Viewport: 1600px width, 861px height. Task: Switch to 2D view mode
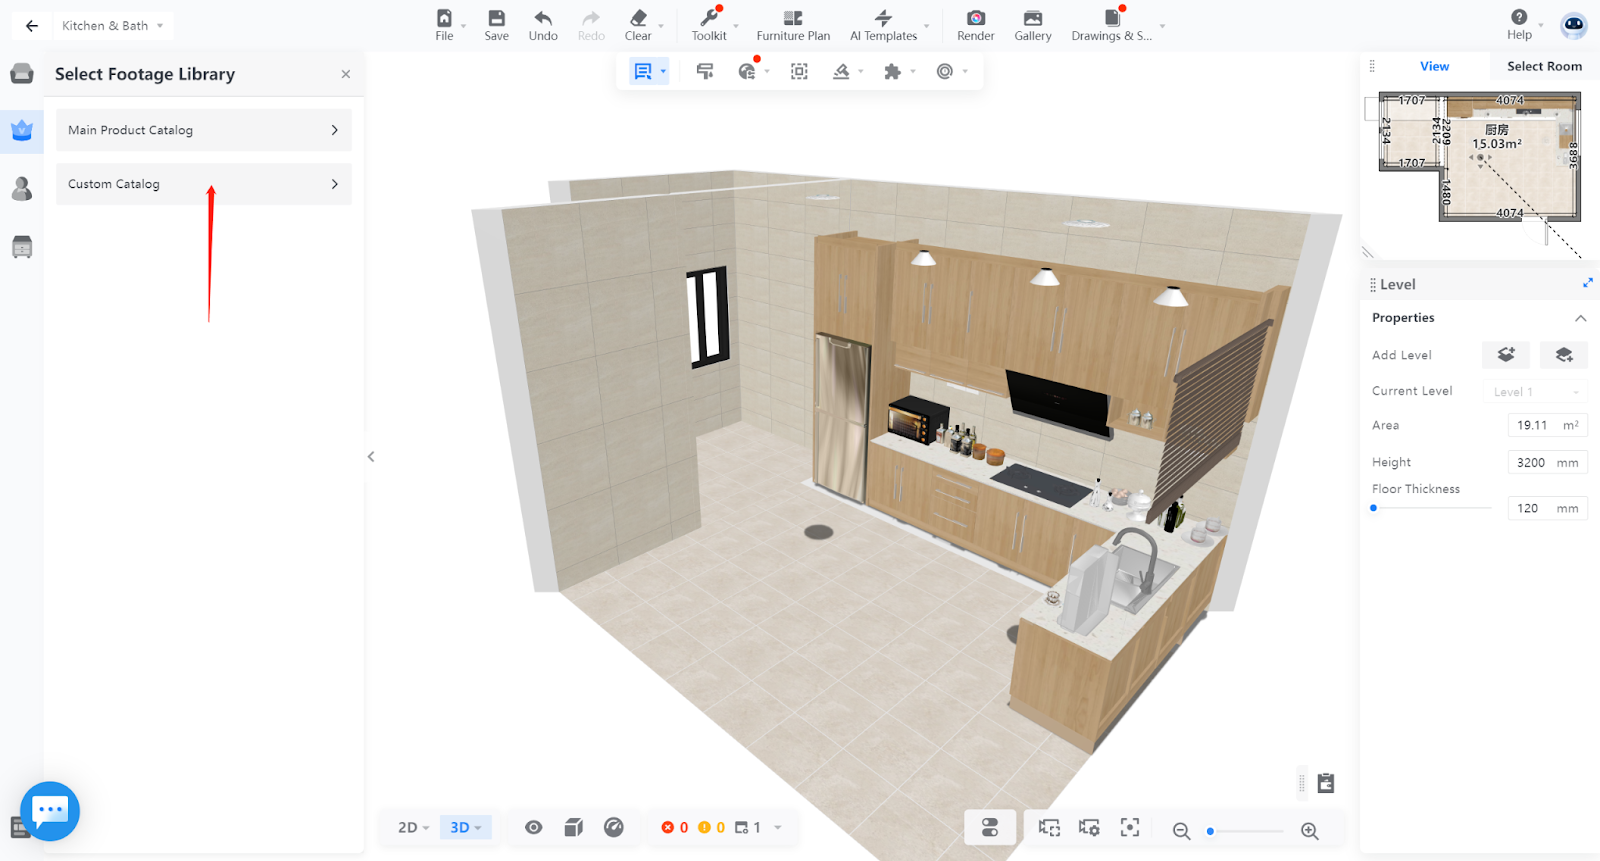point(412,827)
